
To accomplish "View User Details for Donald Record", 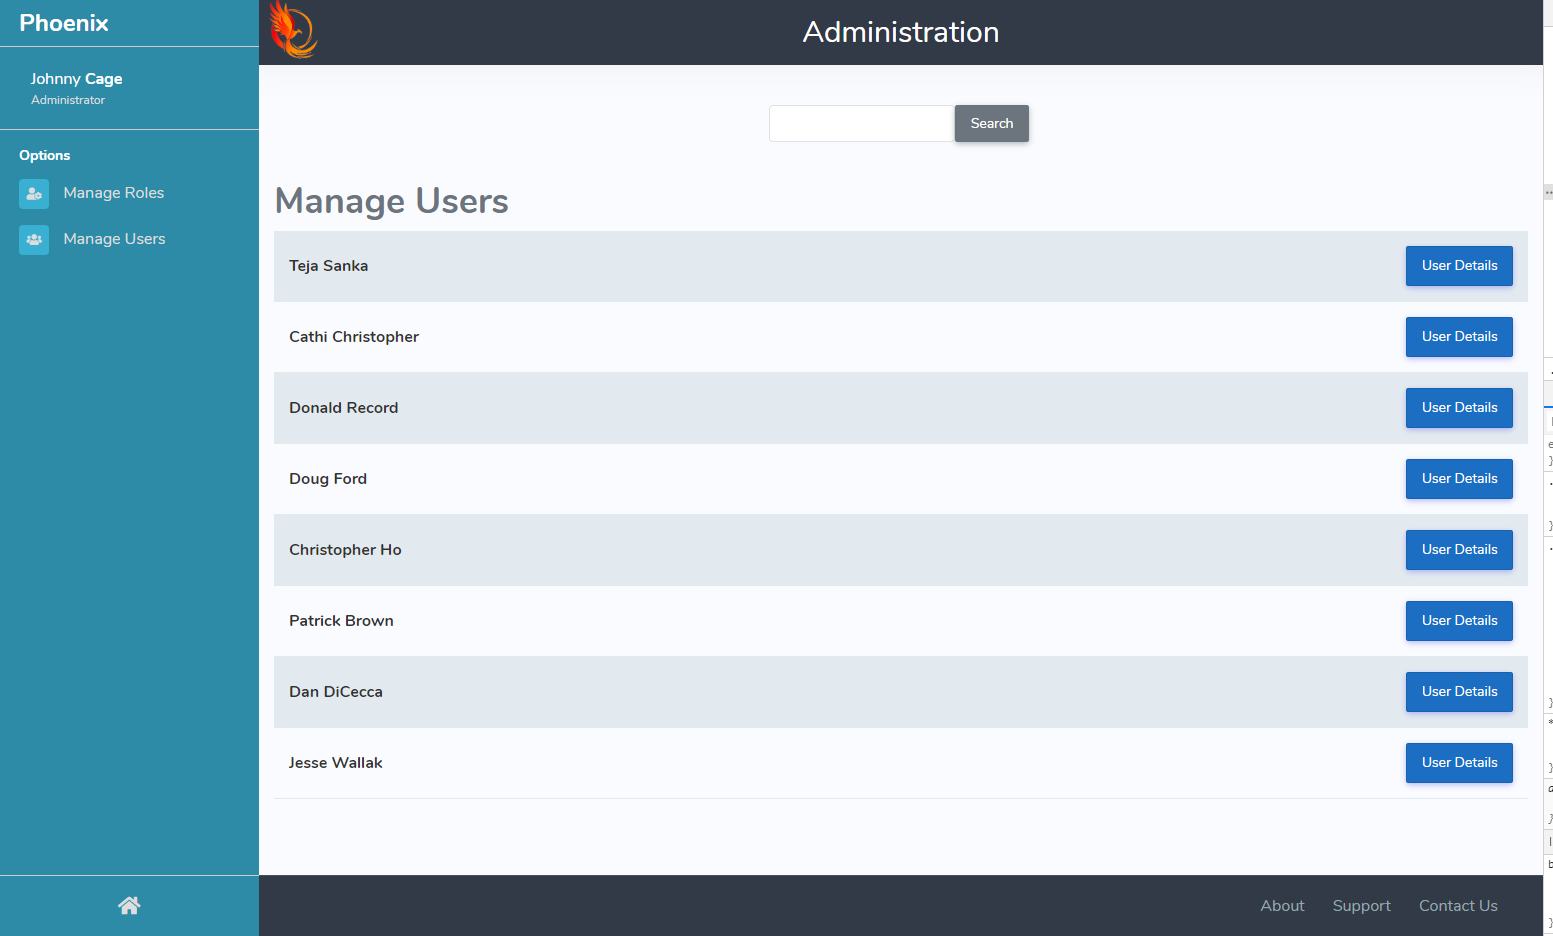I will coord(1458,408).
